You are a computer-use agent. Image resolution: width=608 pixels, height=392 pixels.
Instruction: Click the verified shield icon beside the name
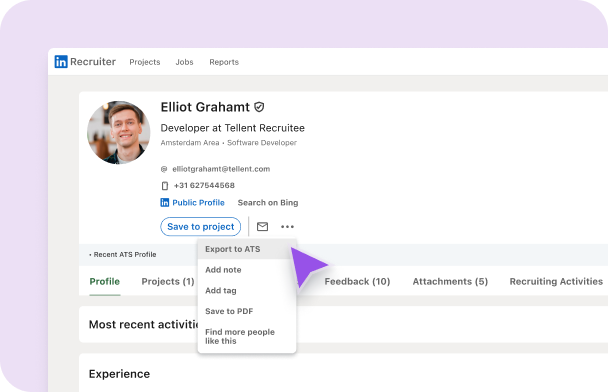259,107
